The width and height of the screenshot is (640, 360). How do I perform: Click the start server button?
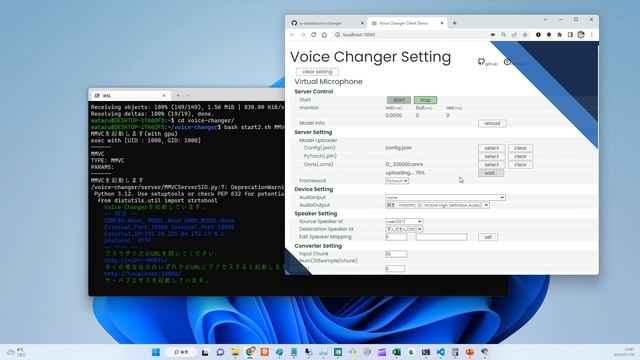(x=399, y=100)
